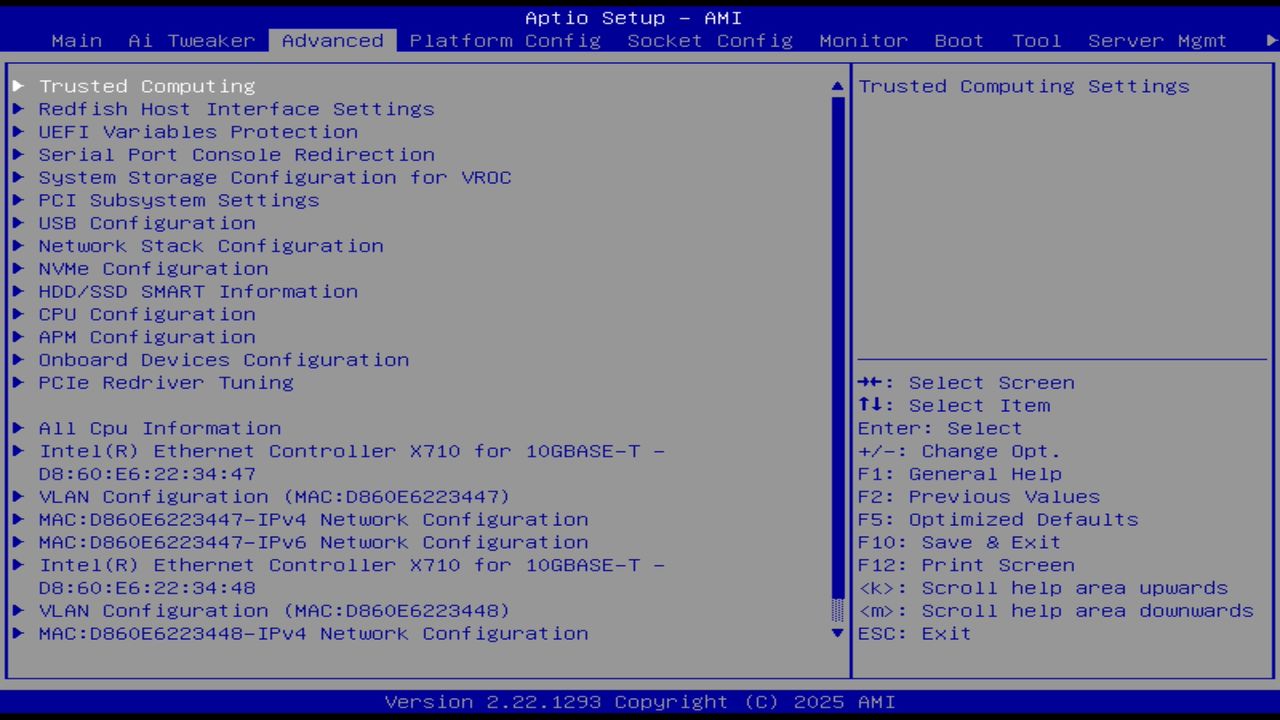
Task: Click the scroll-up arrow on the scrollbar
Action: 836,86
